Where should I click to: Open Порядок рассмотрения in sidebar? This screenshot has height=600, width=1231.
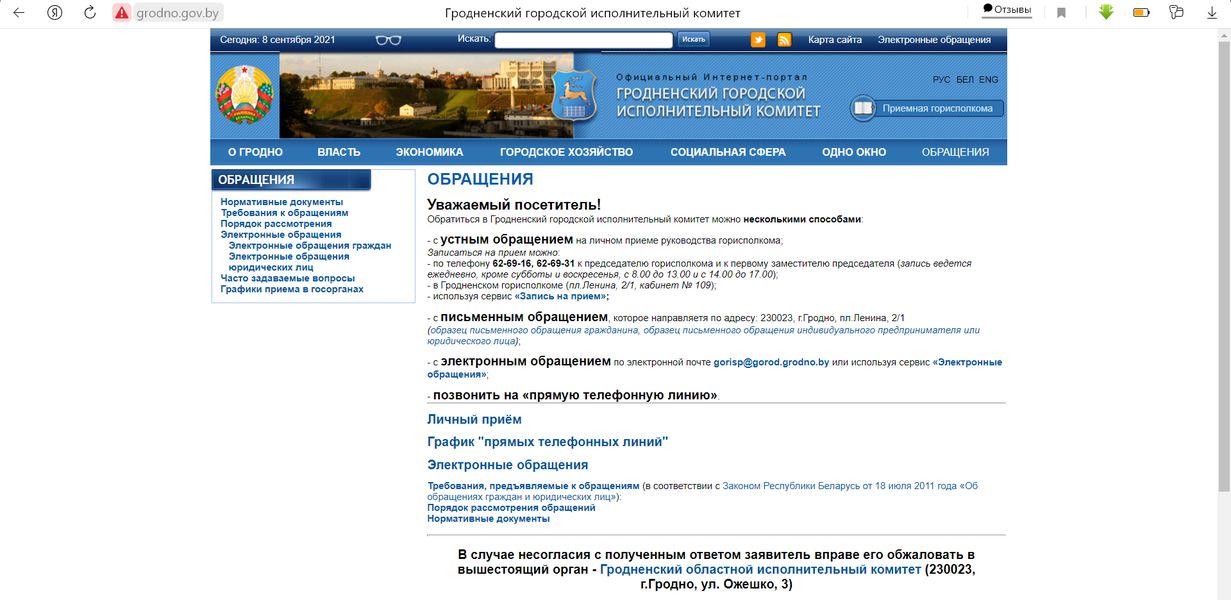pos(276,224)
